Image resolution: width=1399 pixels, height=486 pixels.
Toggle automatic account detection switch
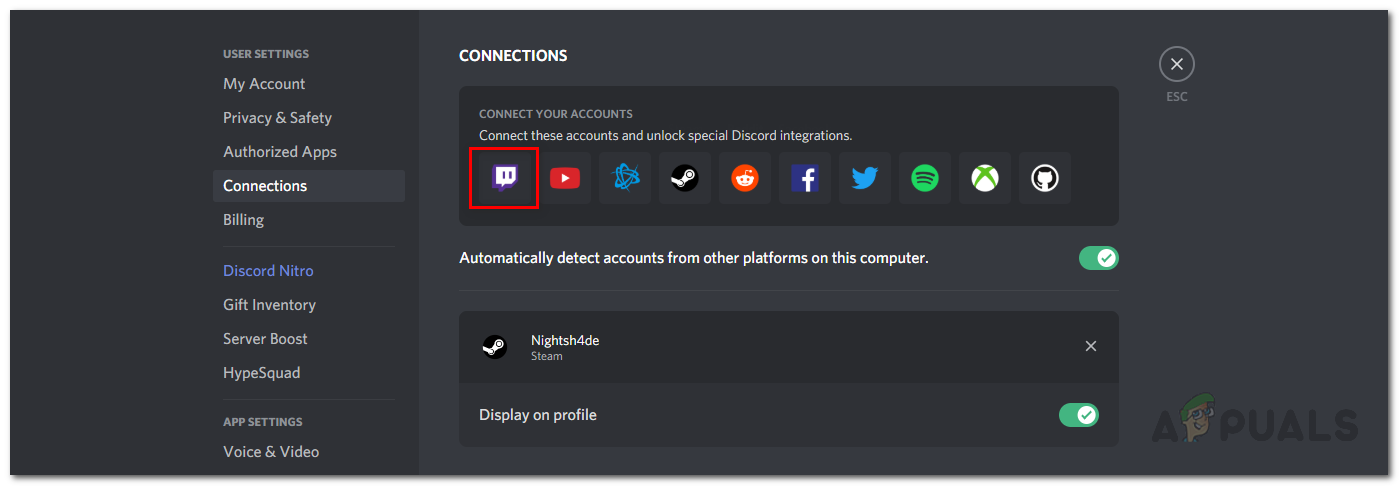pyautogui.click(x=1098, y=258)
